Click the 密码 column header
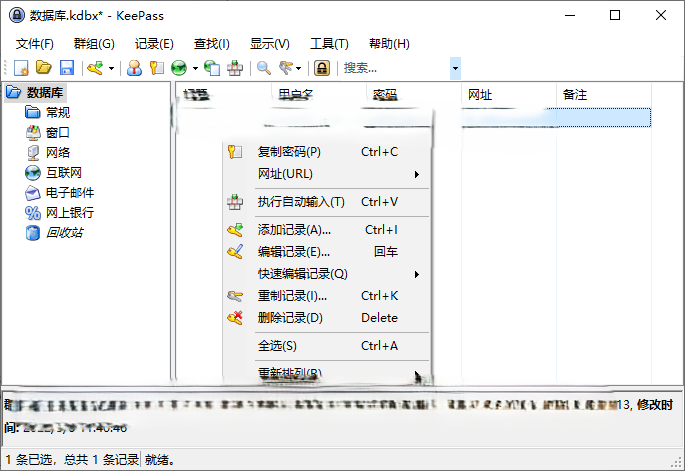Viewport: 685px width, 471px height. coord(414,94)
